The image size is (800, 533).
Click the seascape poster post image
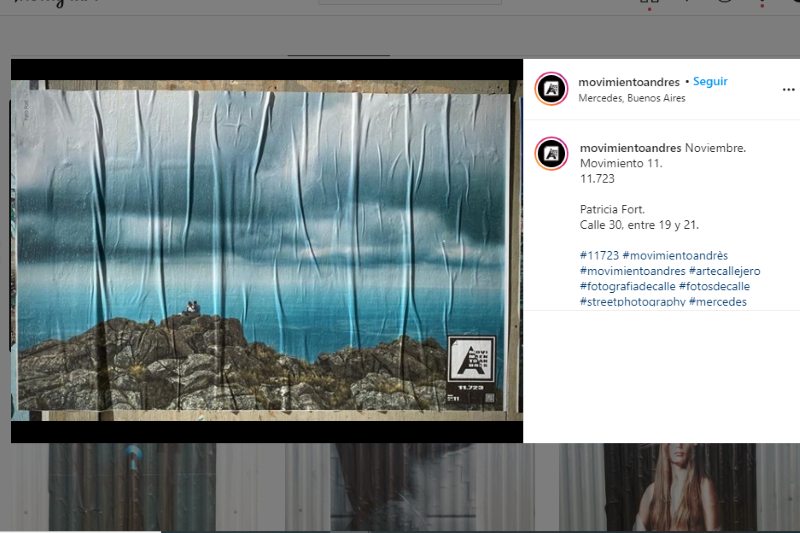tap(266, 250)
